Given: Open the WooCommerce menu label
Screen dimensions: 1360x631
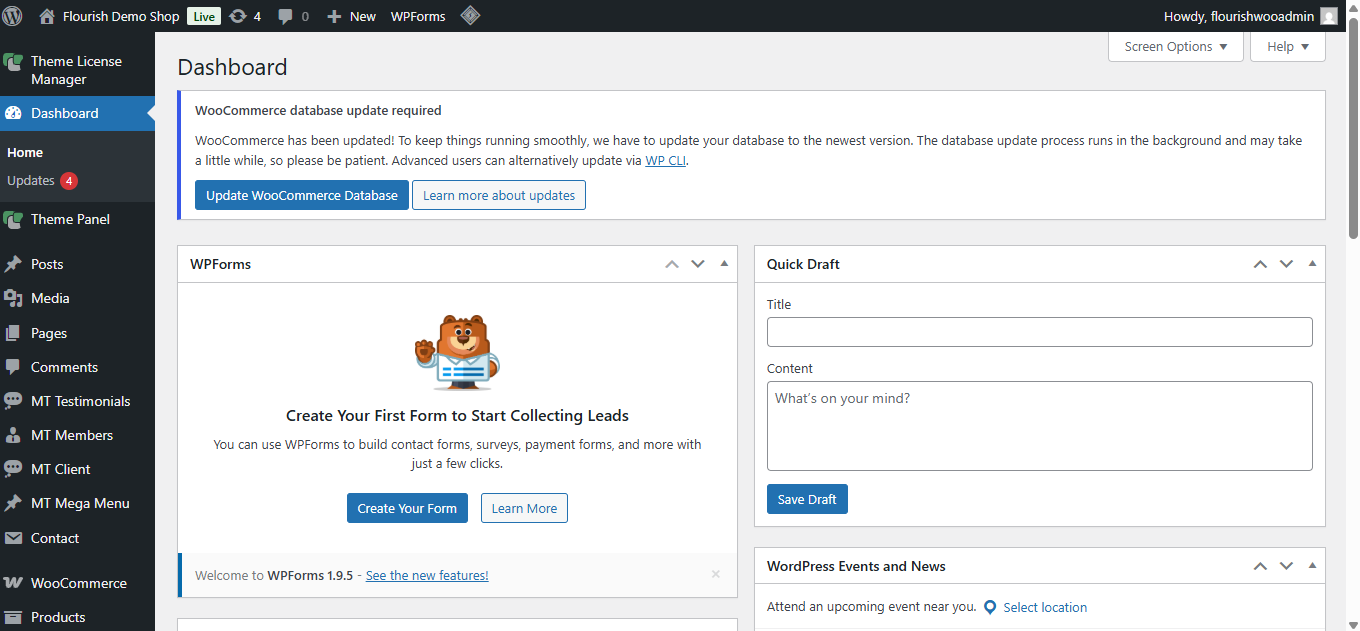Looking at the screenshot, I should coord(79,583).
